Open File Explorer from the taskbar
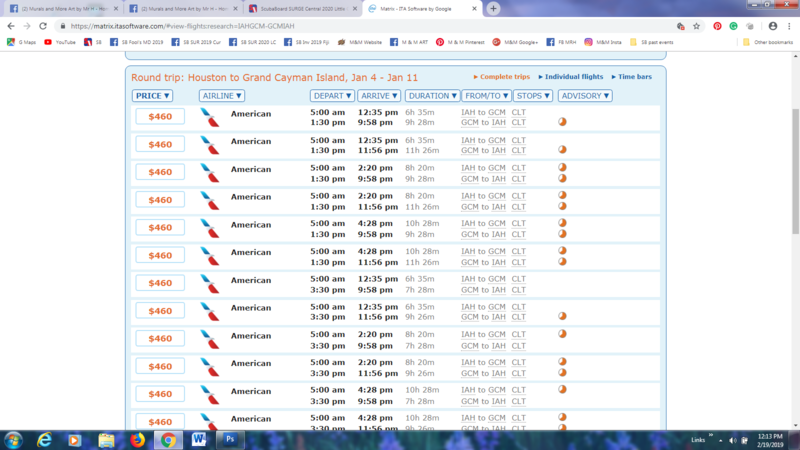Image resolution: width=800 pixels, height=450 pixels. [106, 440]
